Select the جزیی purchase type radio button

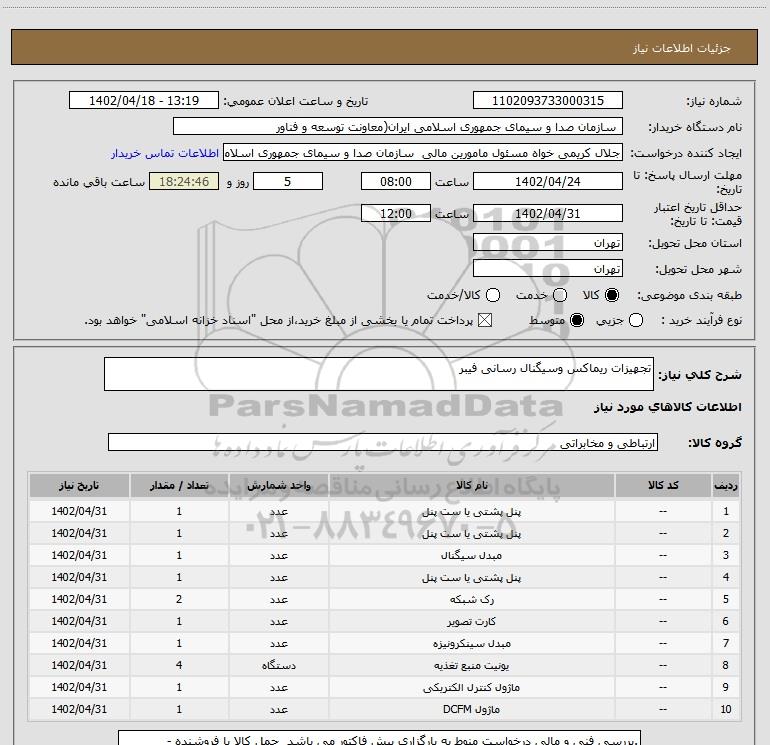(635, 320)
